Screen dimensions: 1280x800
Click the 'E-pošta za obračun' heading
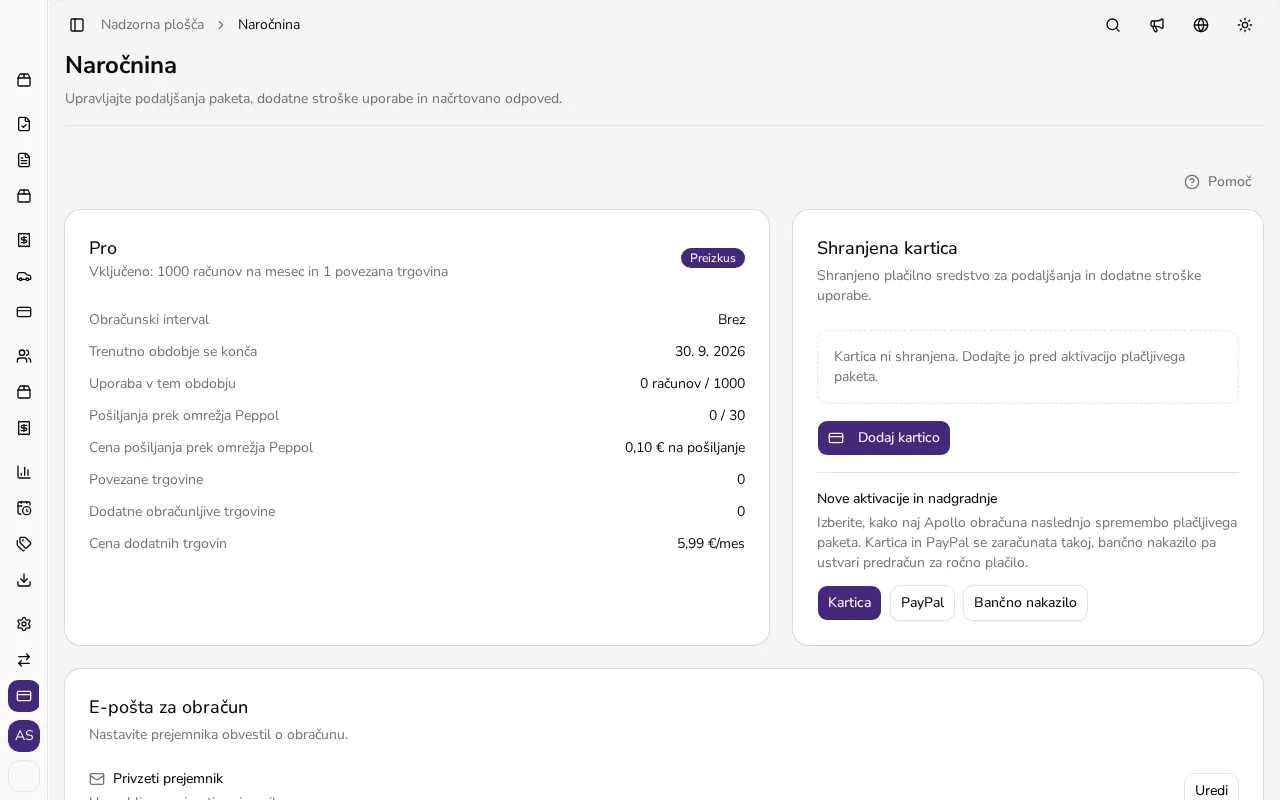pos(168,707)
